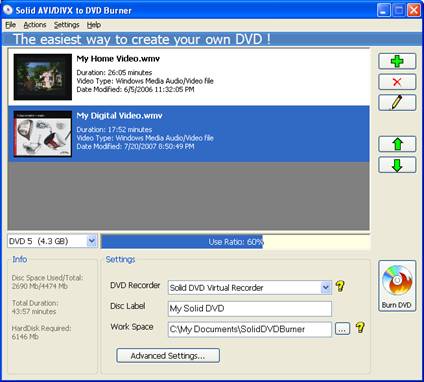Click the green plus add video icon
This screenshot has height=382, width=424.
tap(397, 61)
